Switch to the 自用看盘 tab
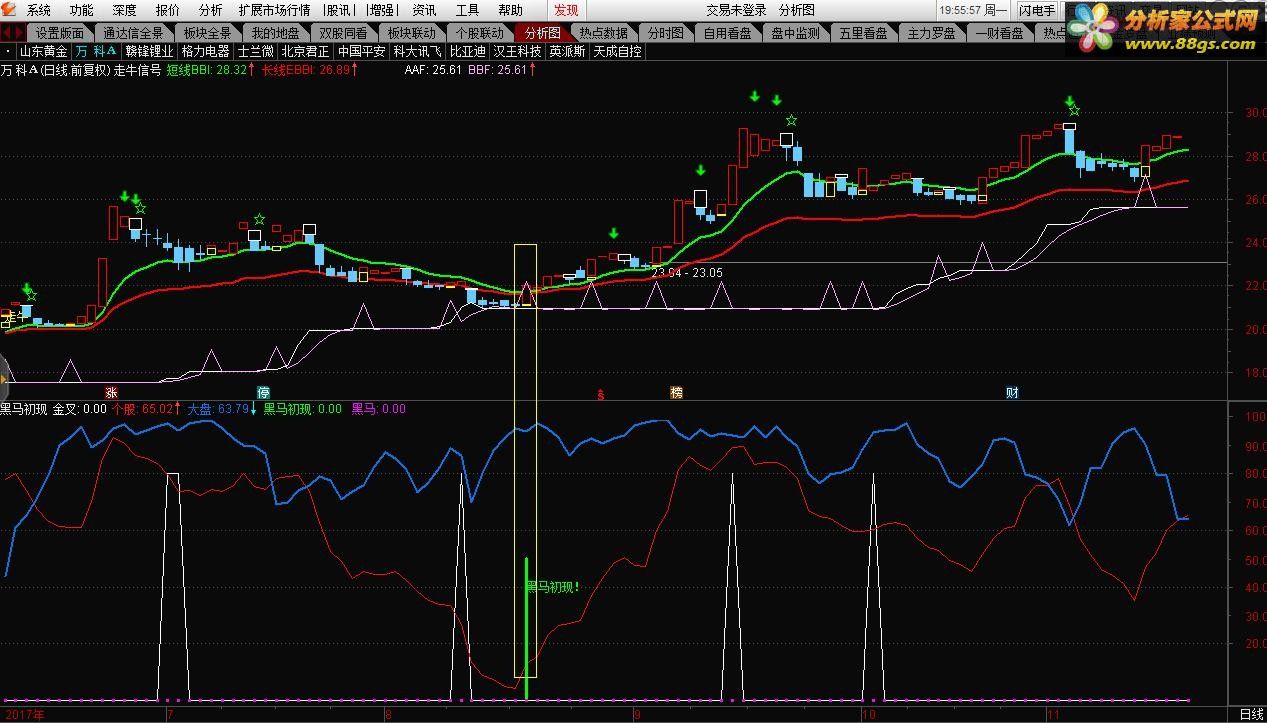The width and height of the screenshot is (1267, 723). [x=727, y=33]
